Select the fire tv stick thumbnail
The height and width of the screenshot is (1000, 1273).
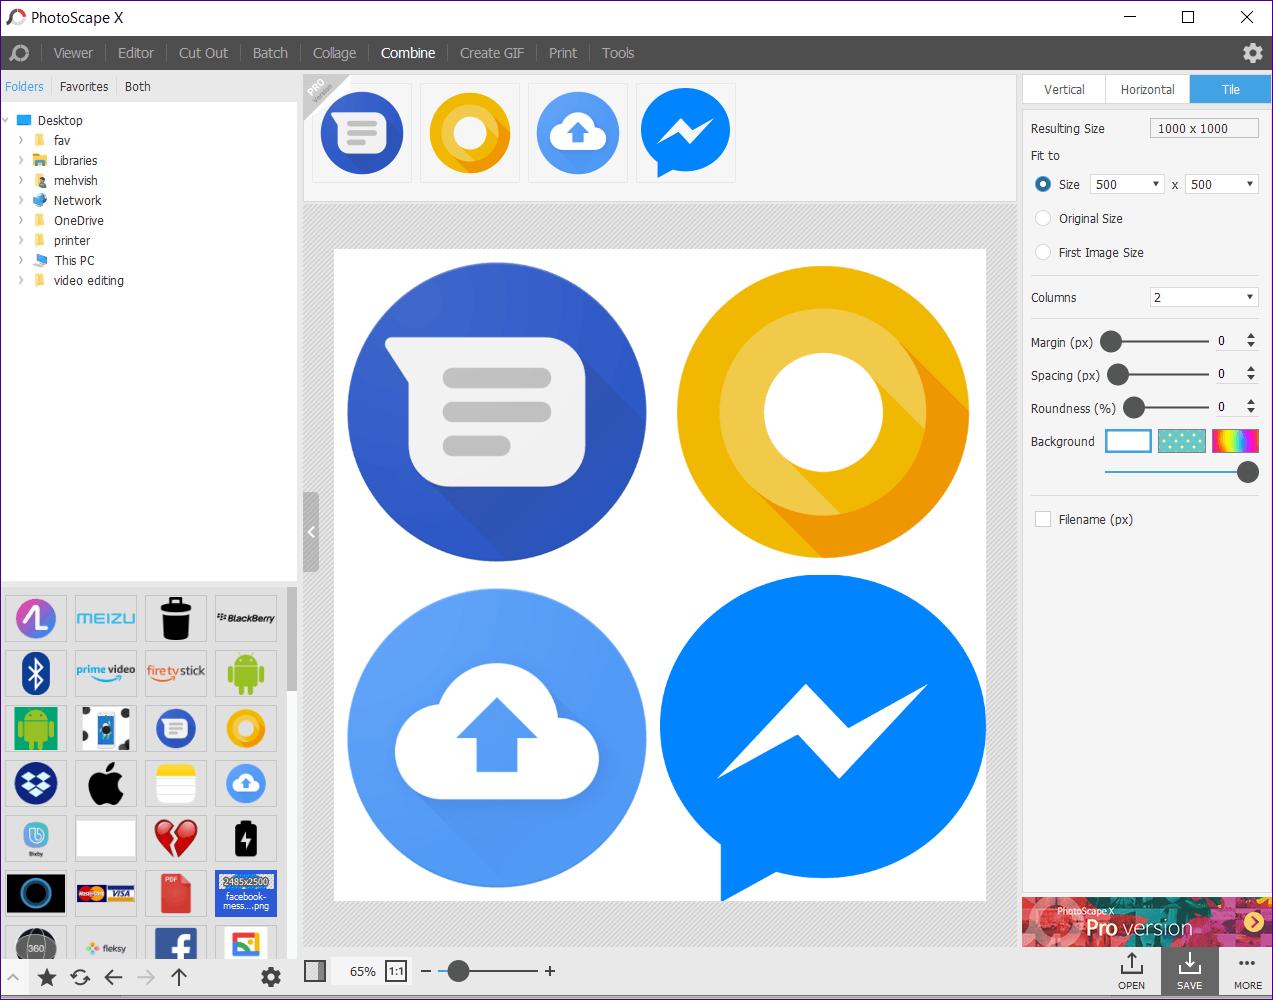pos(176,673)
